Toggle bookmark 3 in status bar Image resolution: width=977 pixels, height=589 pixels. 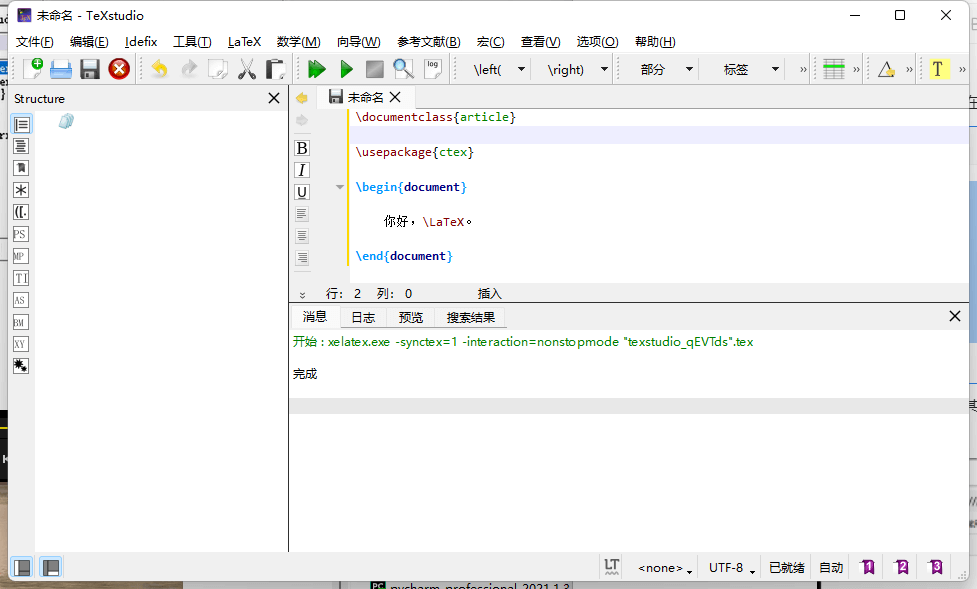coord(935,567)
